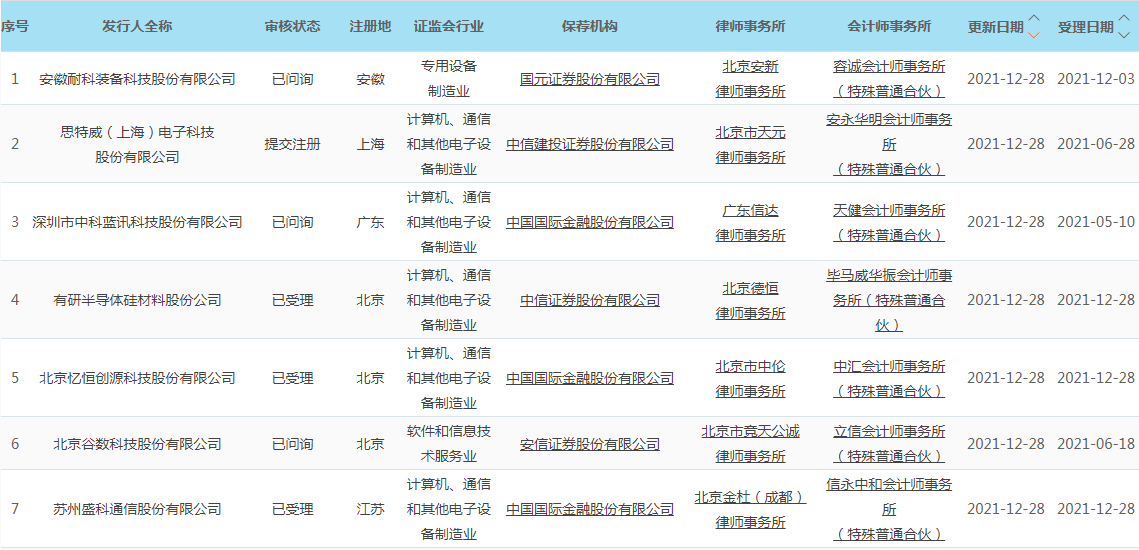Image resolution: width=1139 pixels, height=550 pixels.
Task: Open the 安永华明会计师事务所 accounting firm link
Action: coord(889,119)
